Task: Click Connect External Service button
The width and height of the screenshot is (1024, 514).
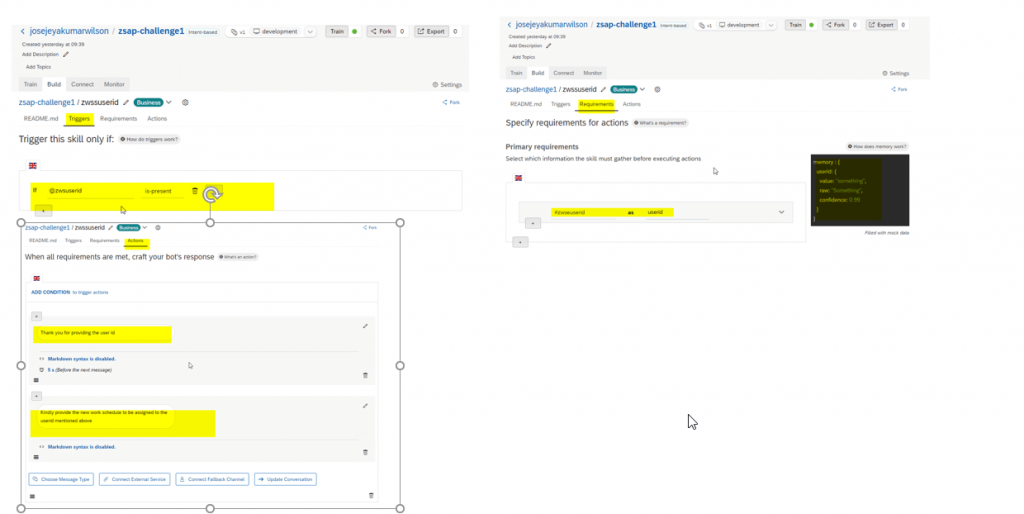Action: click(135, 479)
